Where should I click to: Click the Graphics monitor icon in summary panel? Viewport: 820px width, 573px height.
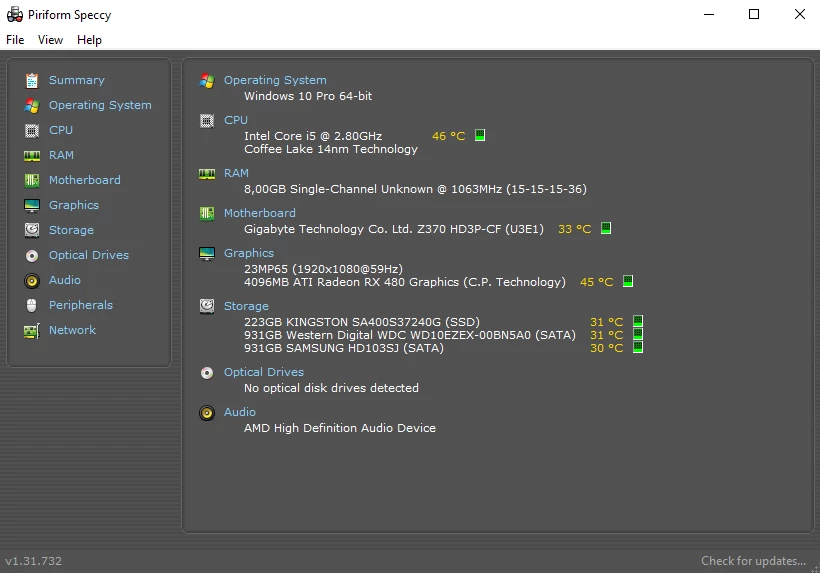click(207, 254)
